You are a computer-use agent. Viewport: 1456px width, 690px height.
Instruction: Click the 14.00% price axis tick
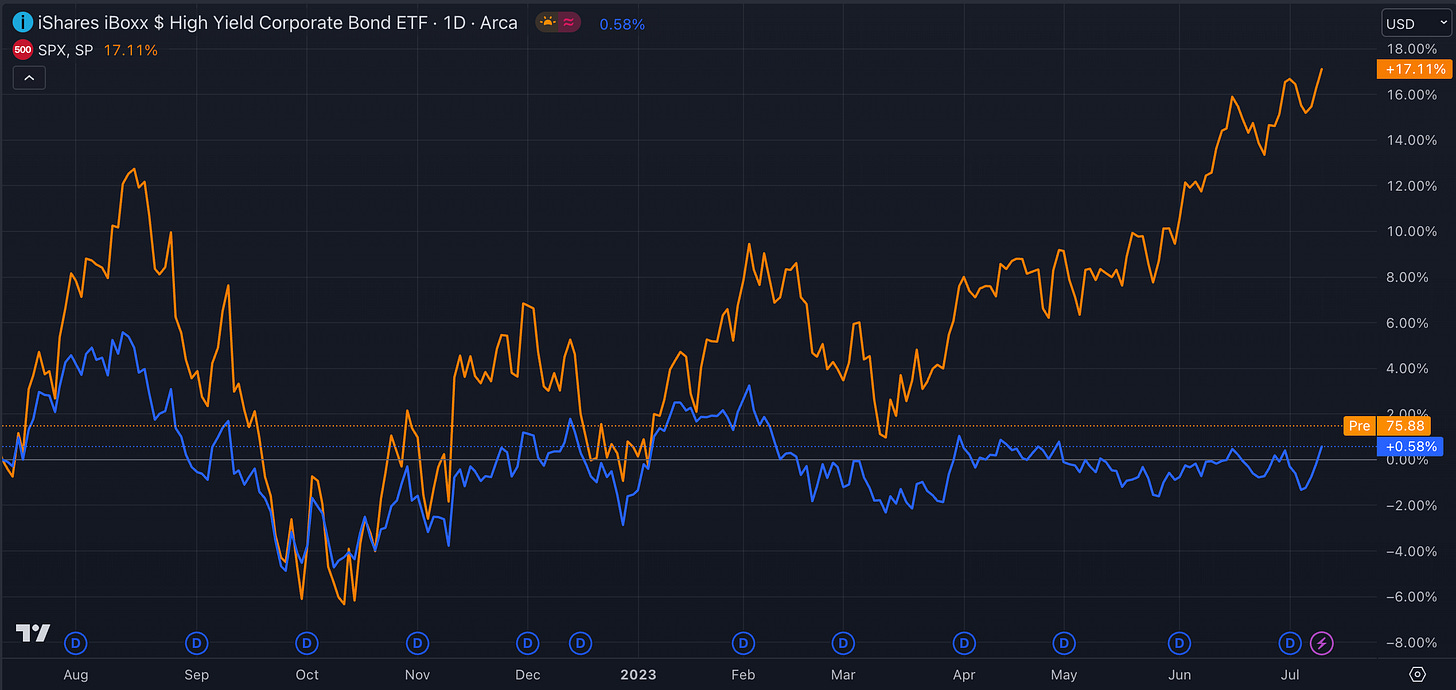(1414, 140)
